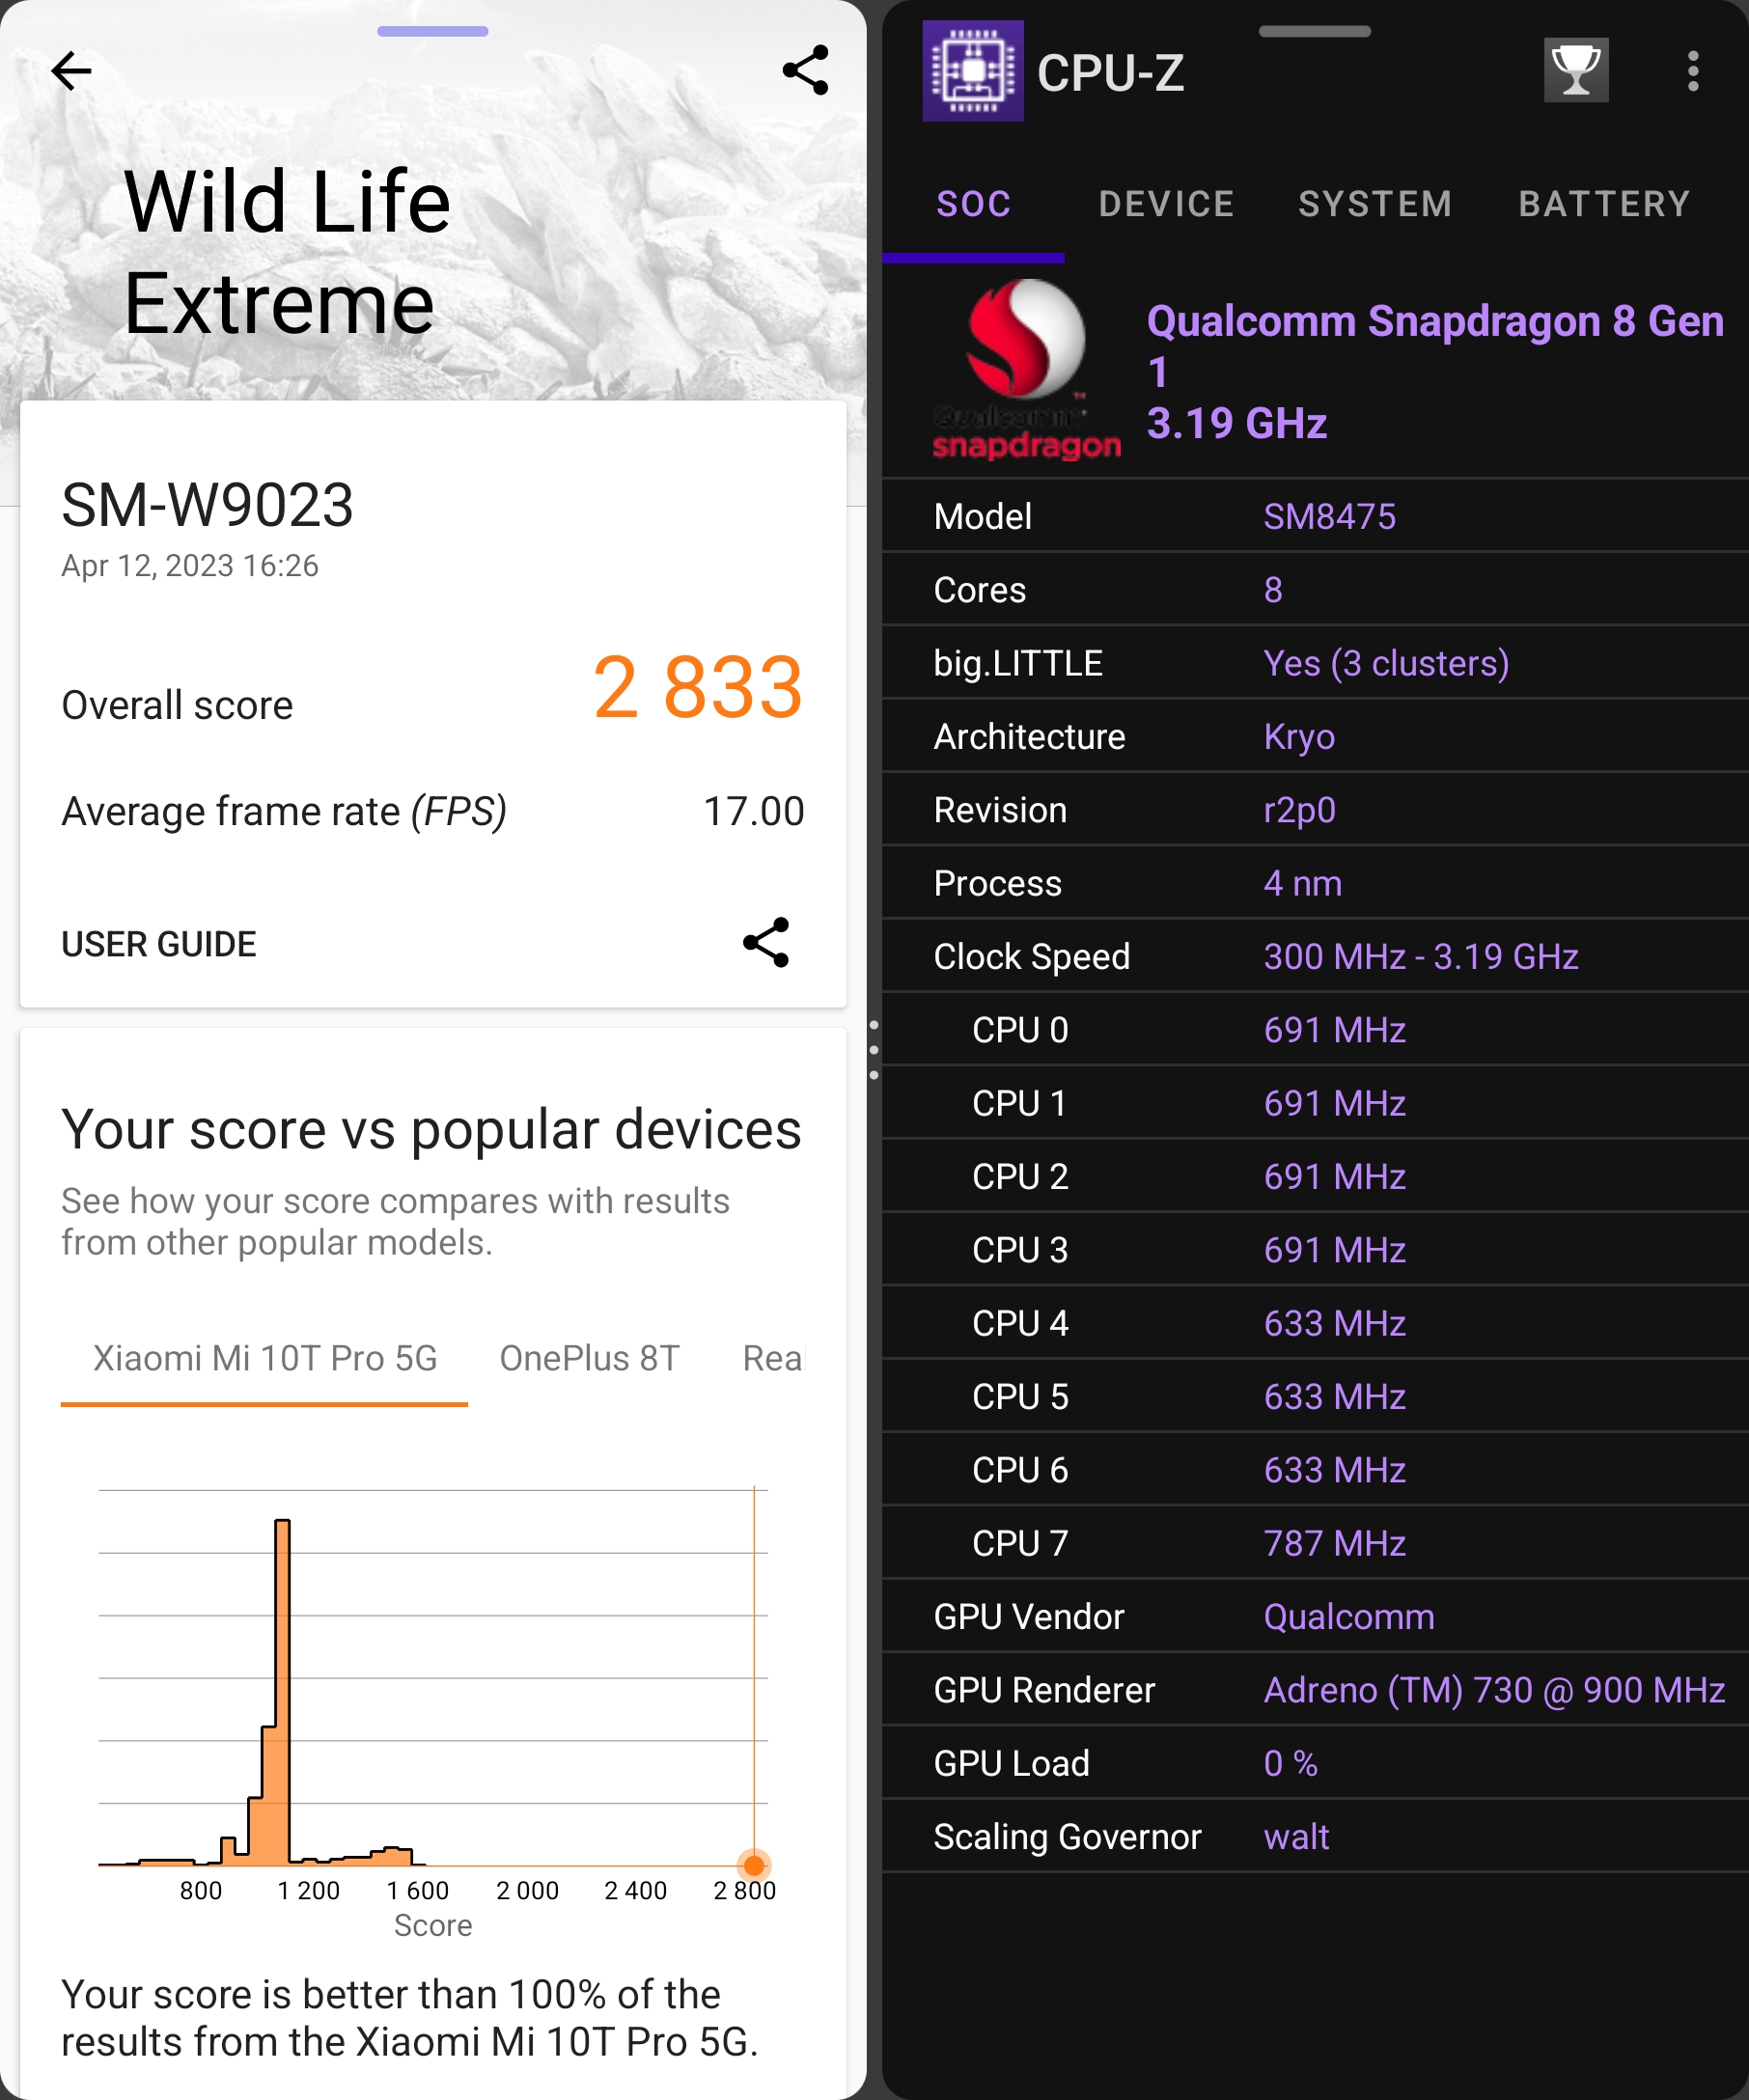Tap Clock Speed value 300 MHz - 3.19 GHz
The image size is (1749, 2100).
1421,957
